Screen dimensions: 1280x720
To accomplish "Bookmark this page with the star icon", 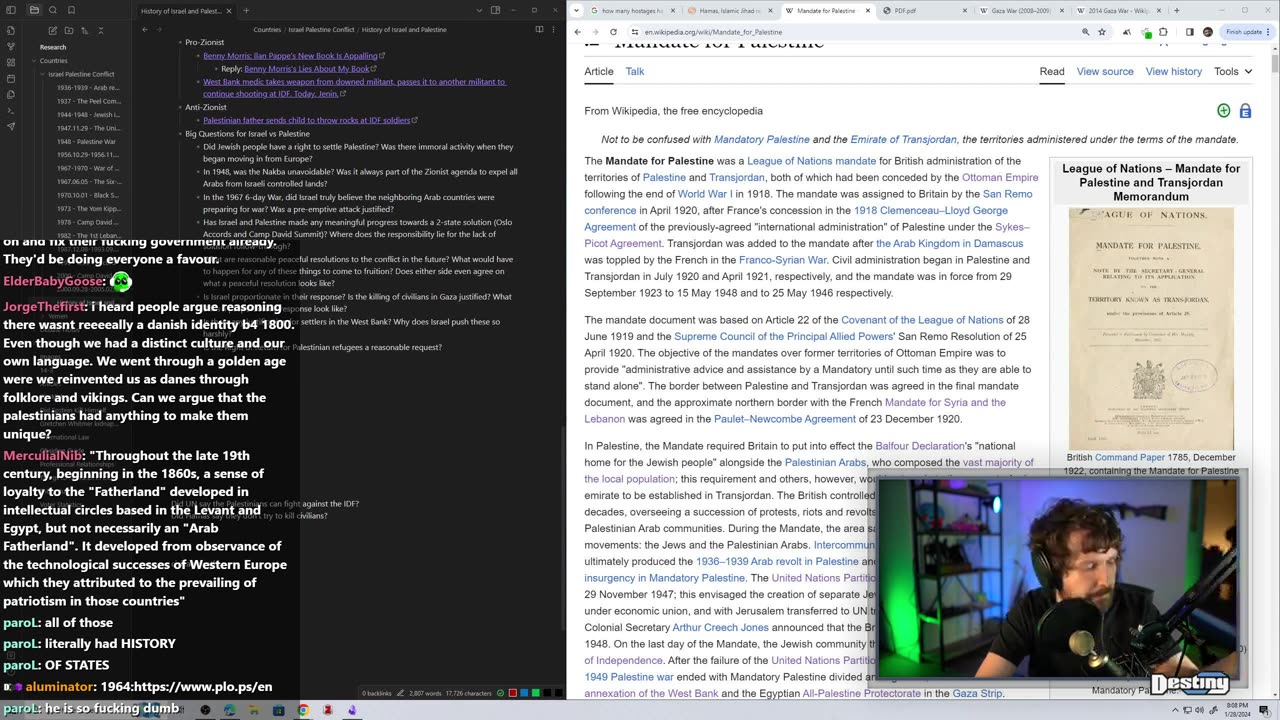I will point(1102,32).
